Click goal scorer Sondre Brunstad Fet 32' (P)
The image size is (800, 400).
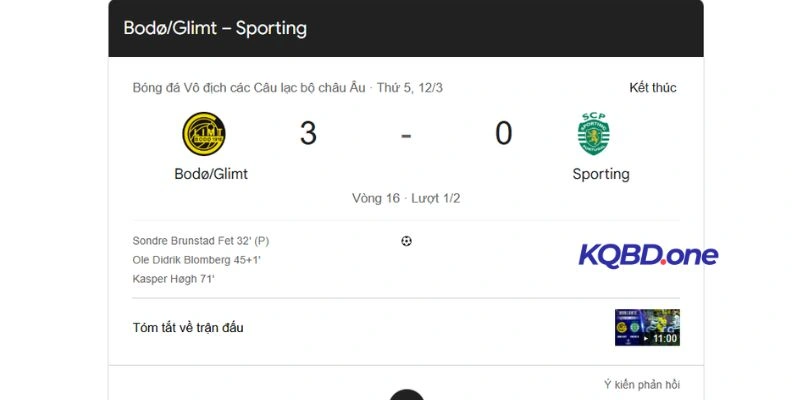(201, 241)
